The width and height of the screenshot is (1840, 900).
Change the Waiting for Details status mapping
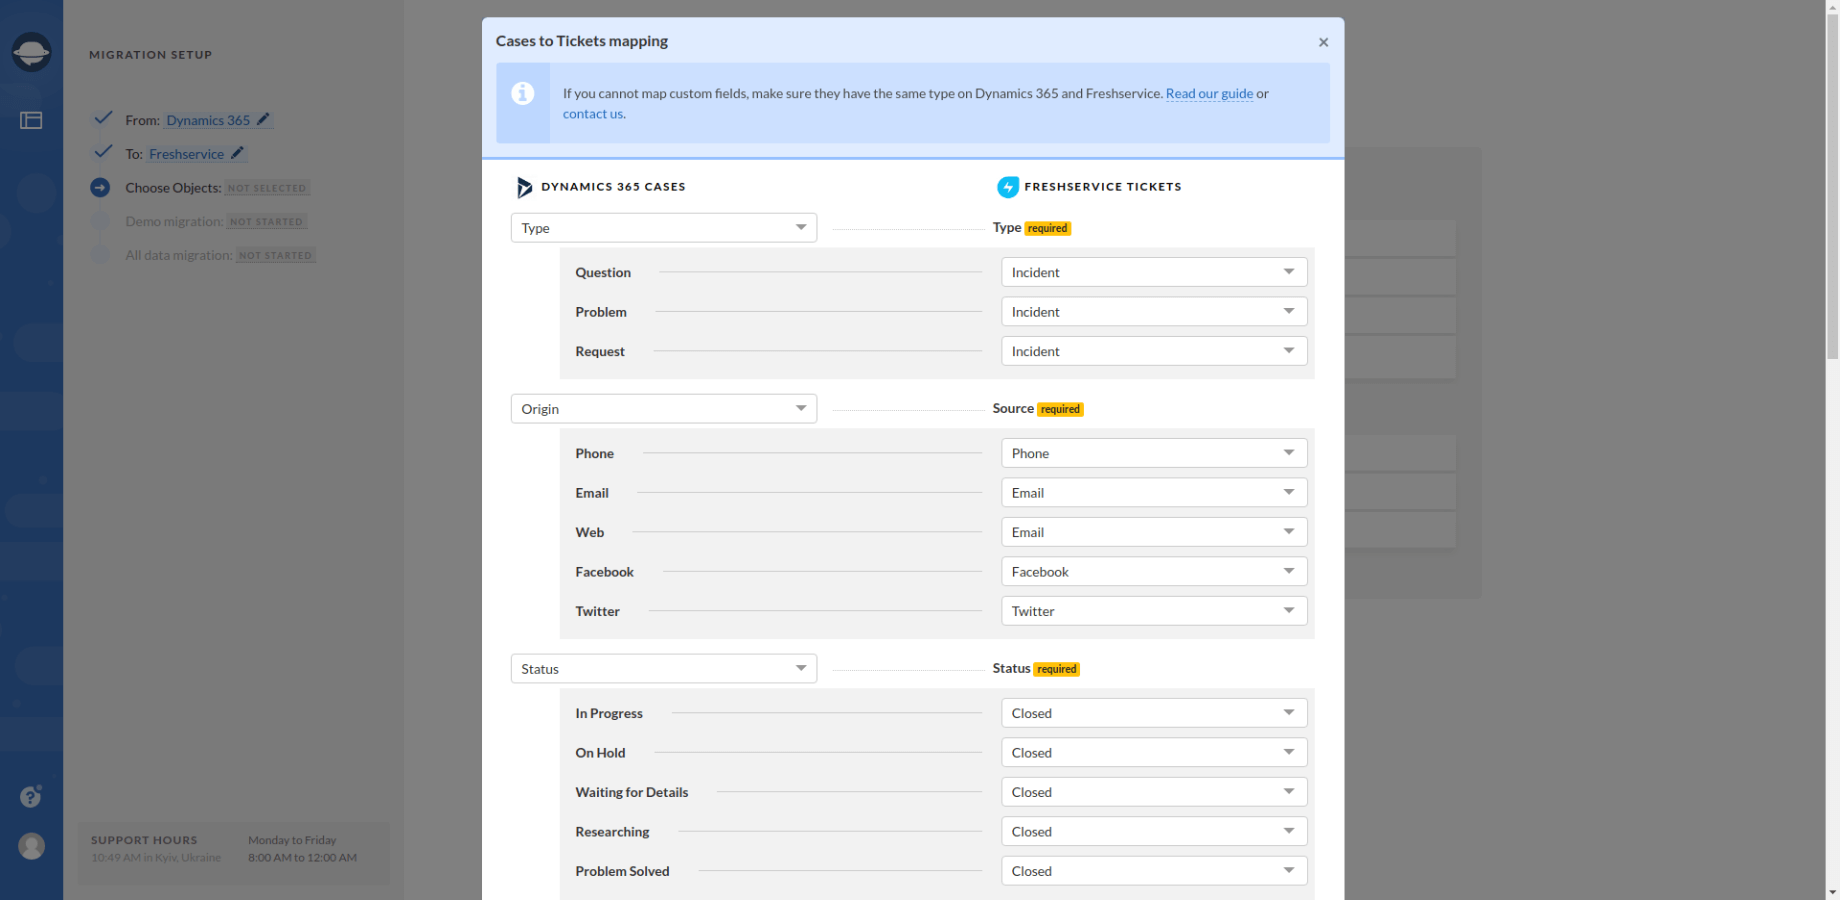coord(1154,792)
